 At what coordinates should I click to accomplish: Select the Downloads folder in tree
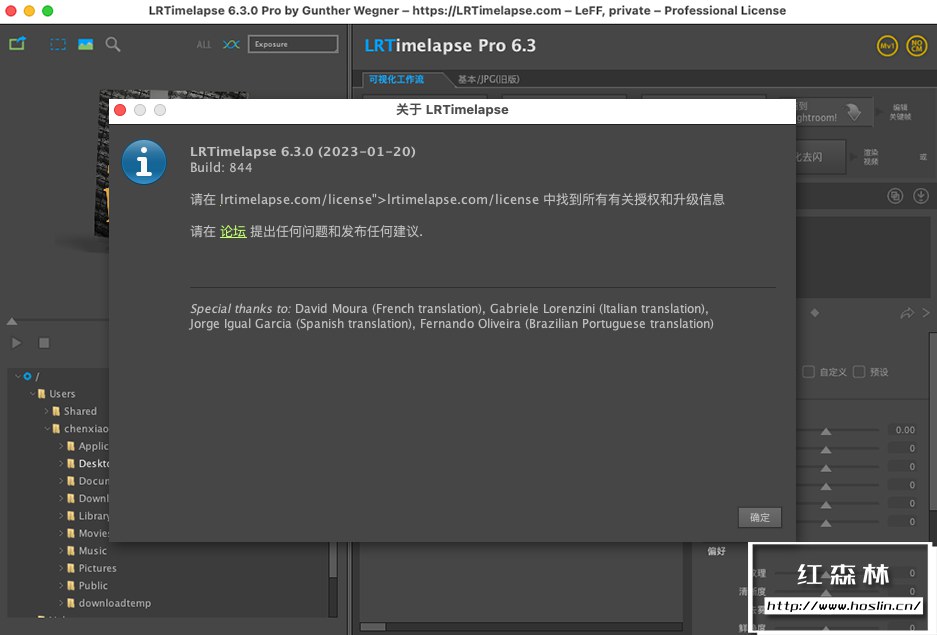94,498
